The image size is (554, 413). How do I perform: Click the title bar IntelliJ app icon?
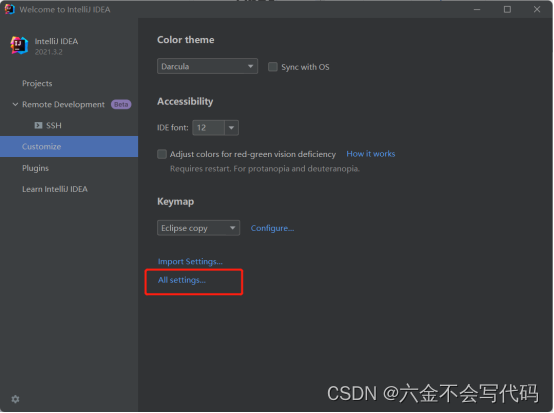coord(10,9)
